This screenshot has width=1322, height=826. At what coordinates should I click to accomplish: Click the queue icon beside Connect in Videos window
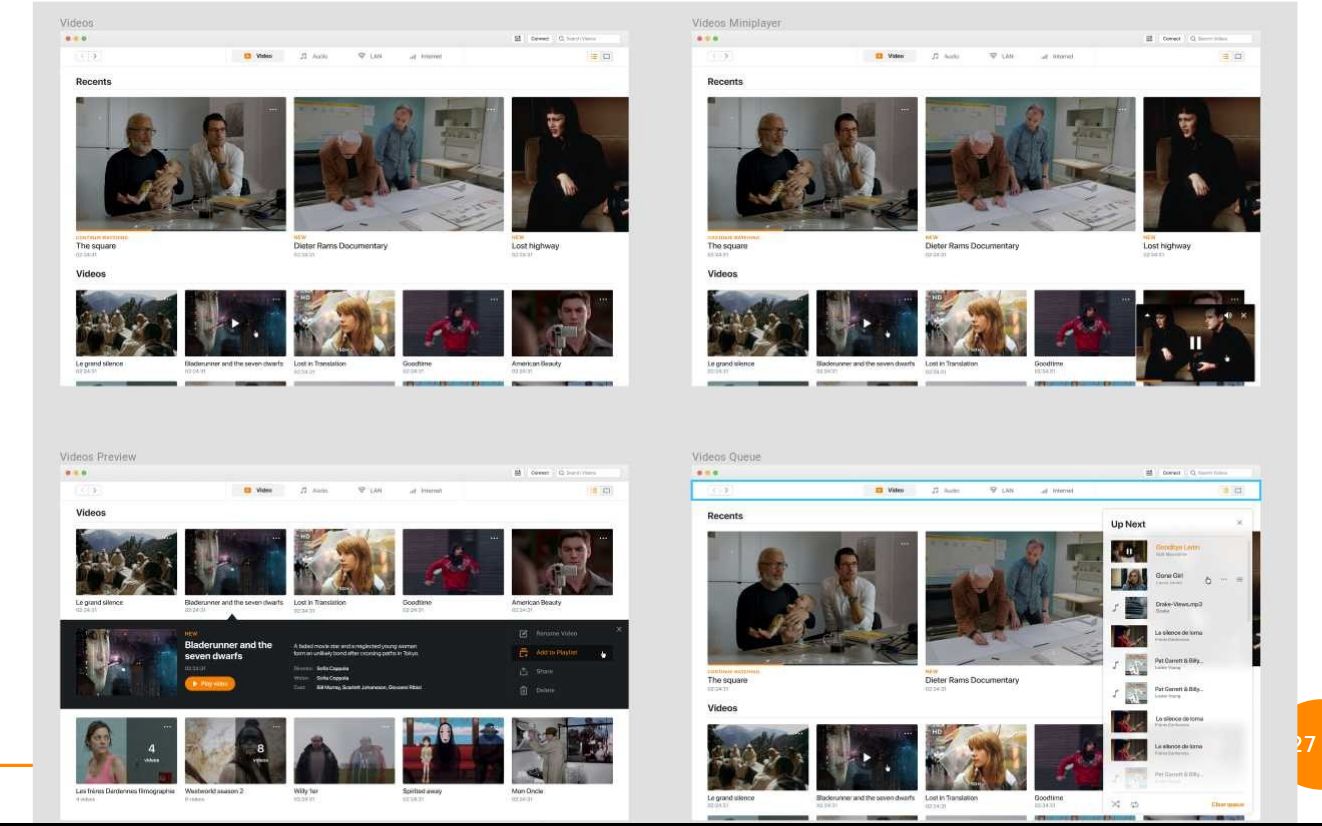coord(518,38)
